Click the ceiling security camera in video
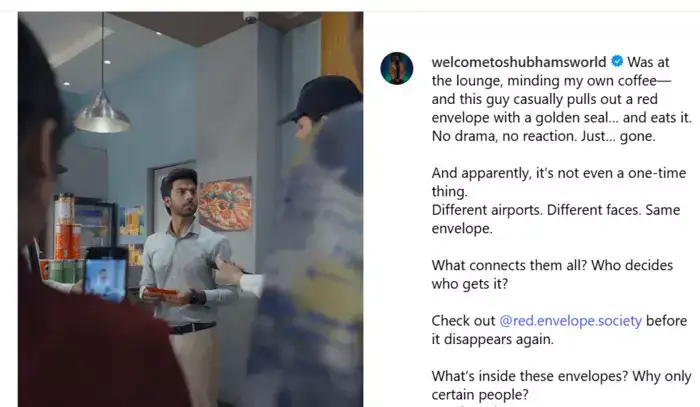700x407 pixels. click(250, 17)
